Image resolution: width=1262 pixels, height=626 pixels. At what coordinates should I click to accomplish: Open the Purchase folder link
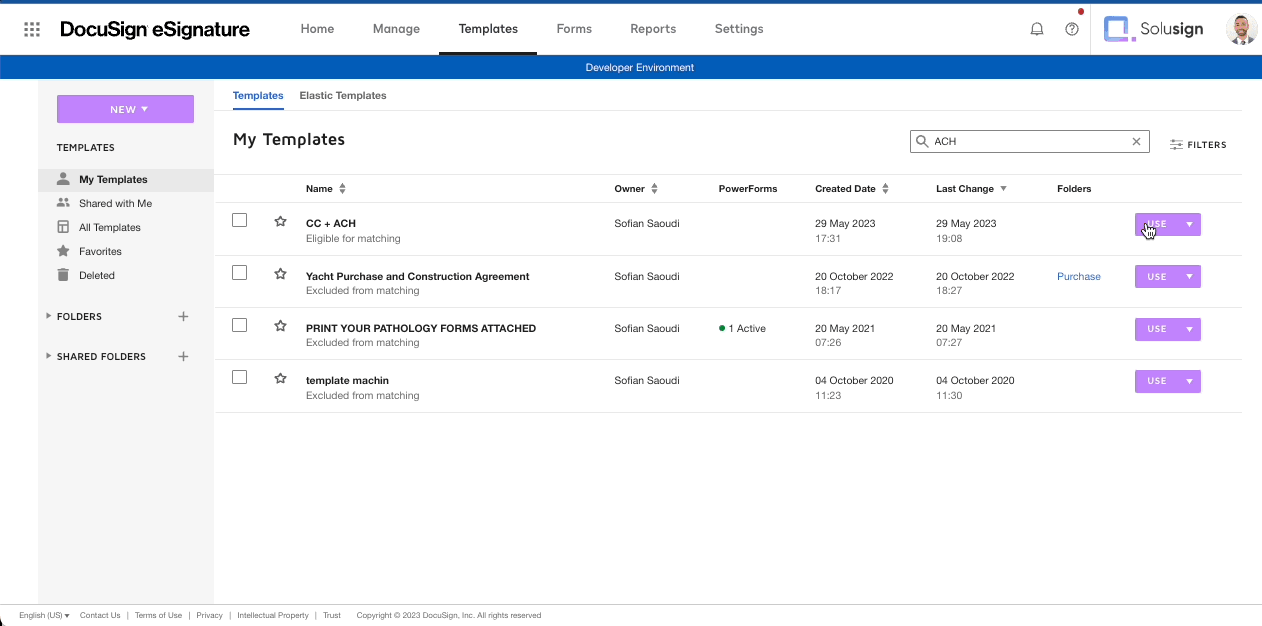(x=1079, y=277)
